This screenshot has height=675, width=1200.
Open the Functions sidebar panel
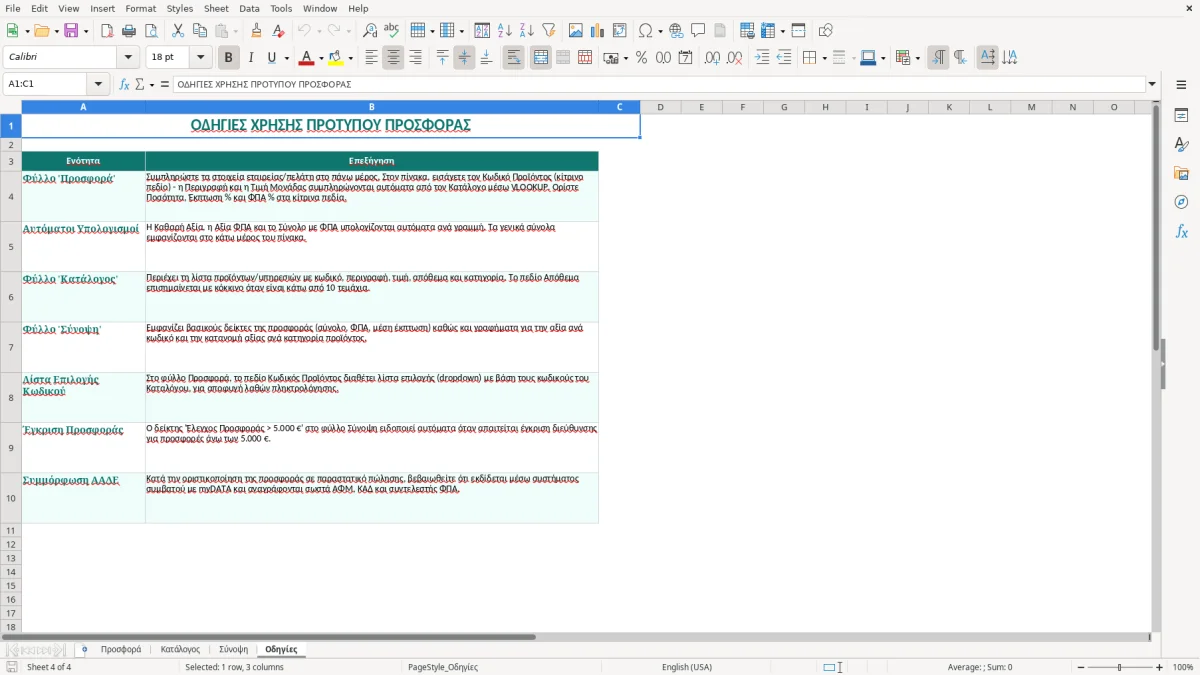pos(1181,231)
